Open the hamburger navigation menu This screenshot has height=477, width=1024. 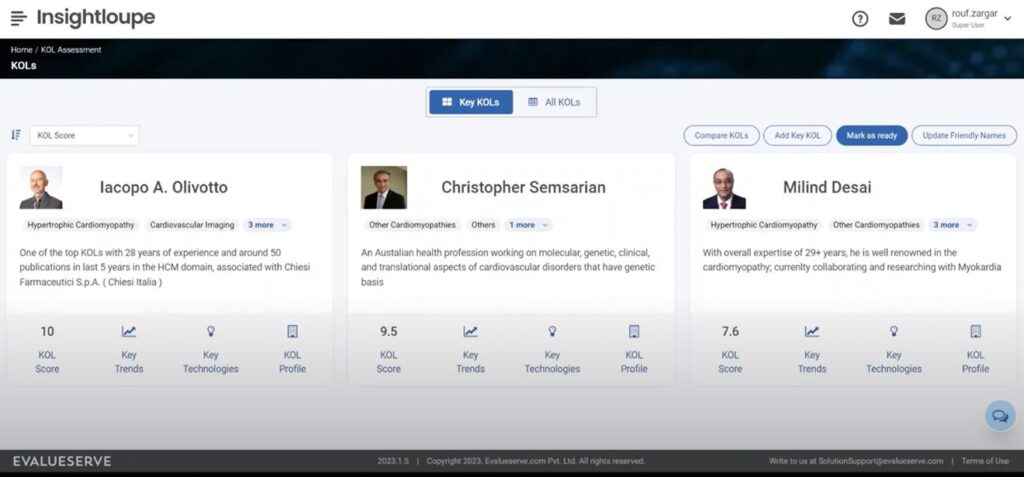point(19,18)
